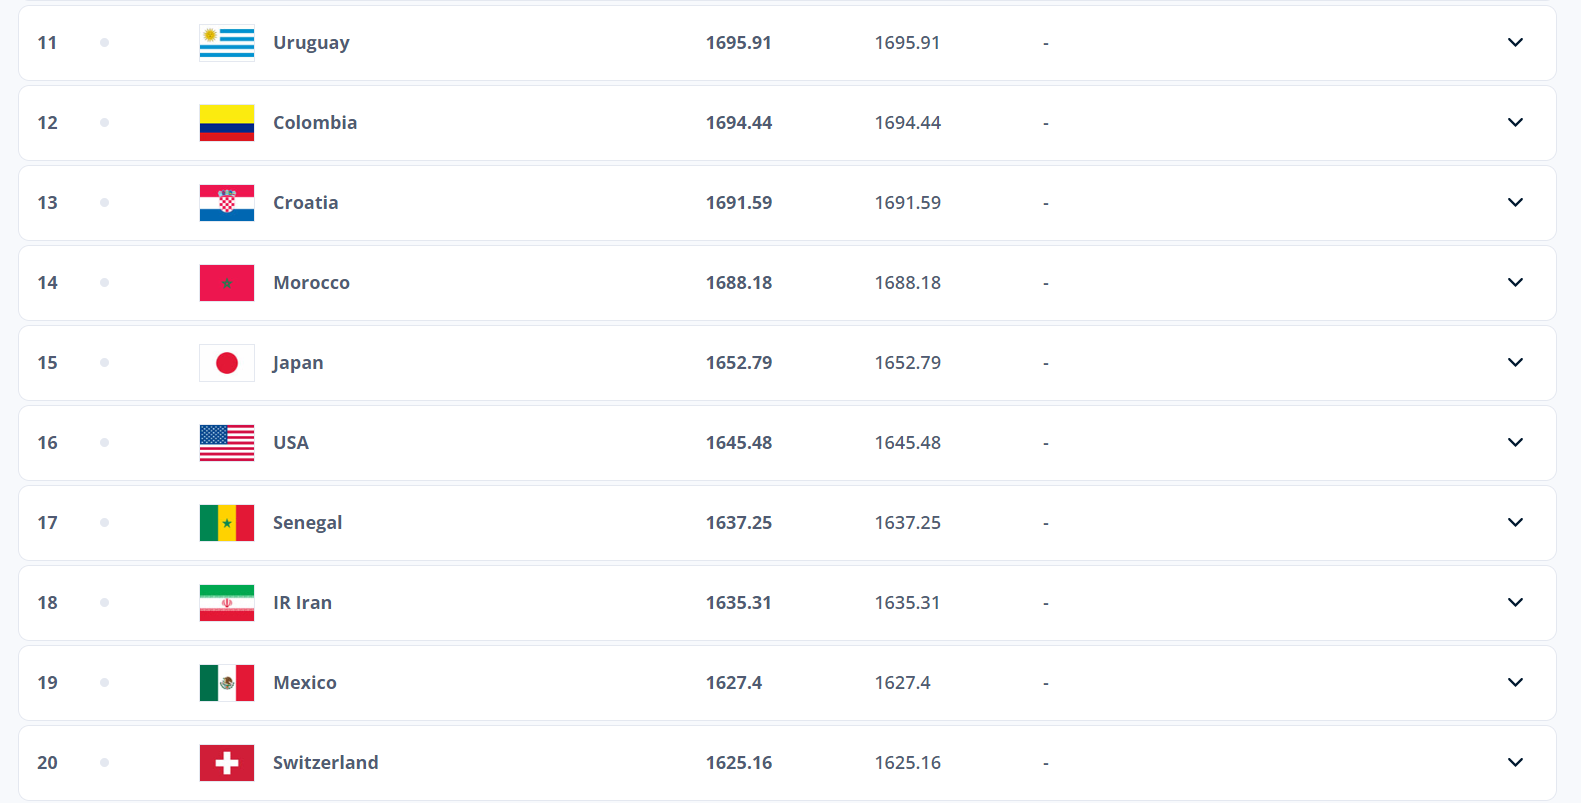Click the Japan flag icon

tap(227, 363)
